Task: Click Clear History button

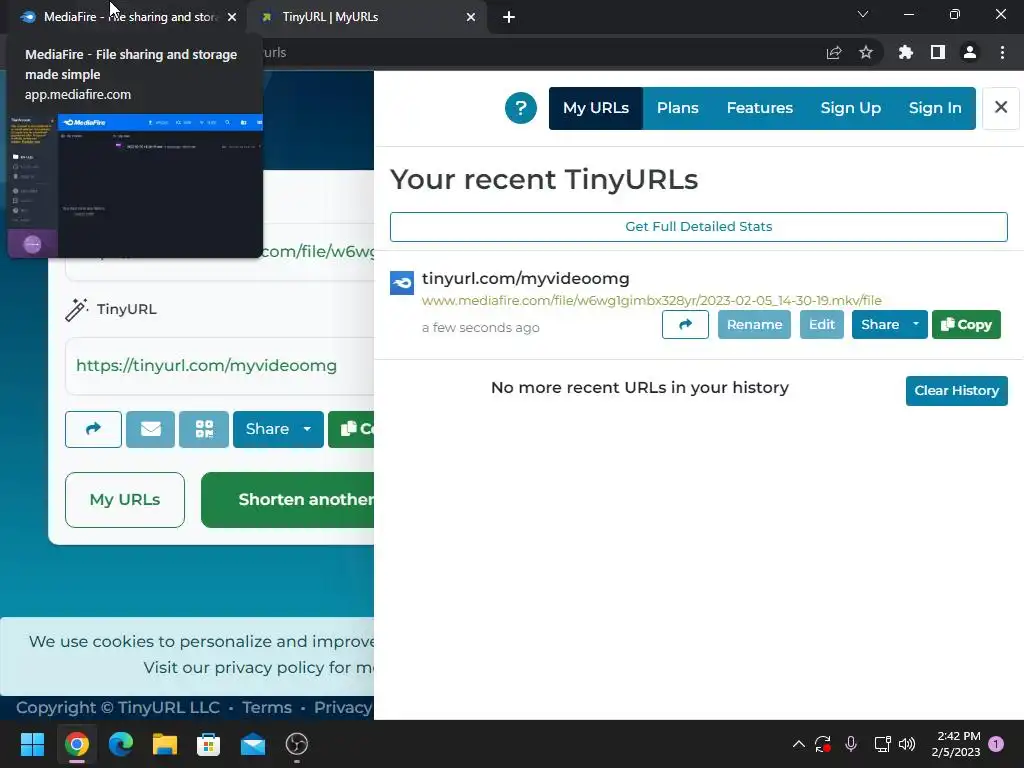Action: (956, 391)
